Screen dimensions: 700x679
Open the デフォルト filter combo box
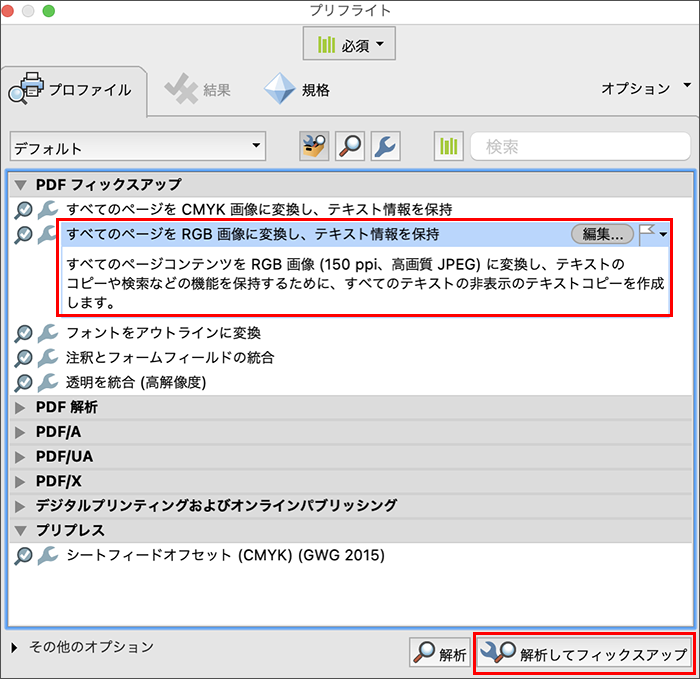137,147
